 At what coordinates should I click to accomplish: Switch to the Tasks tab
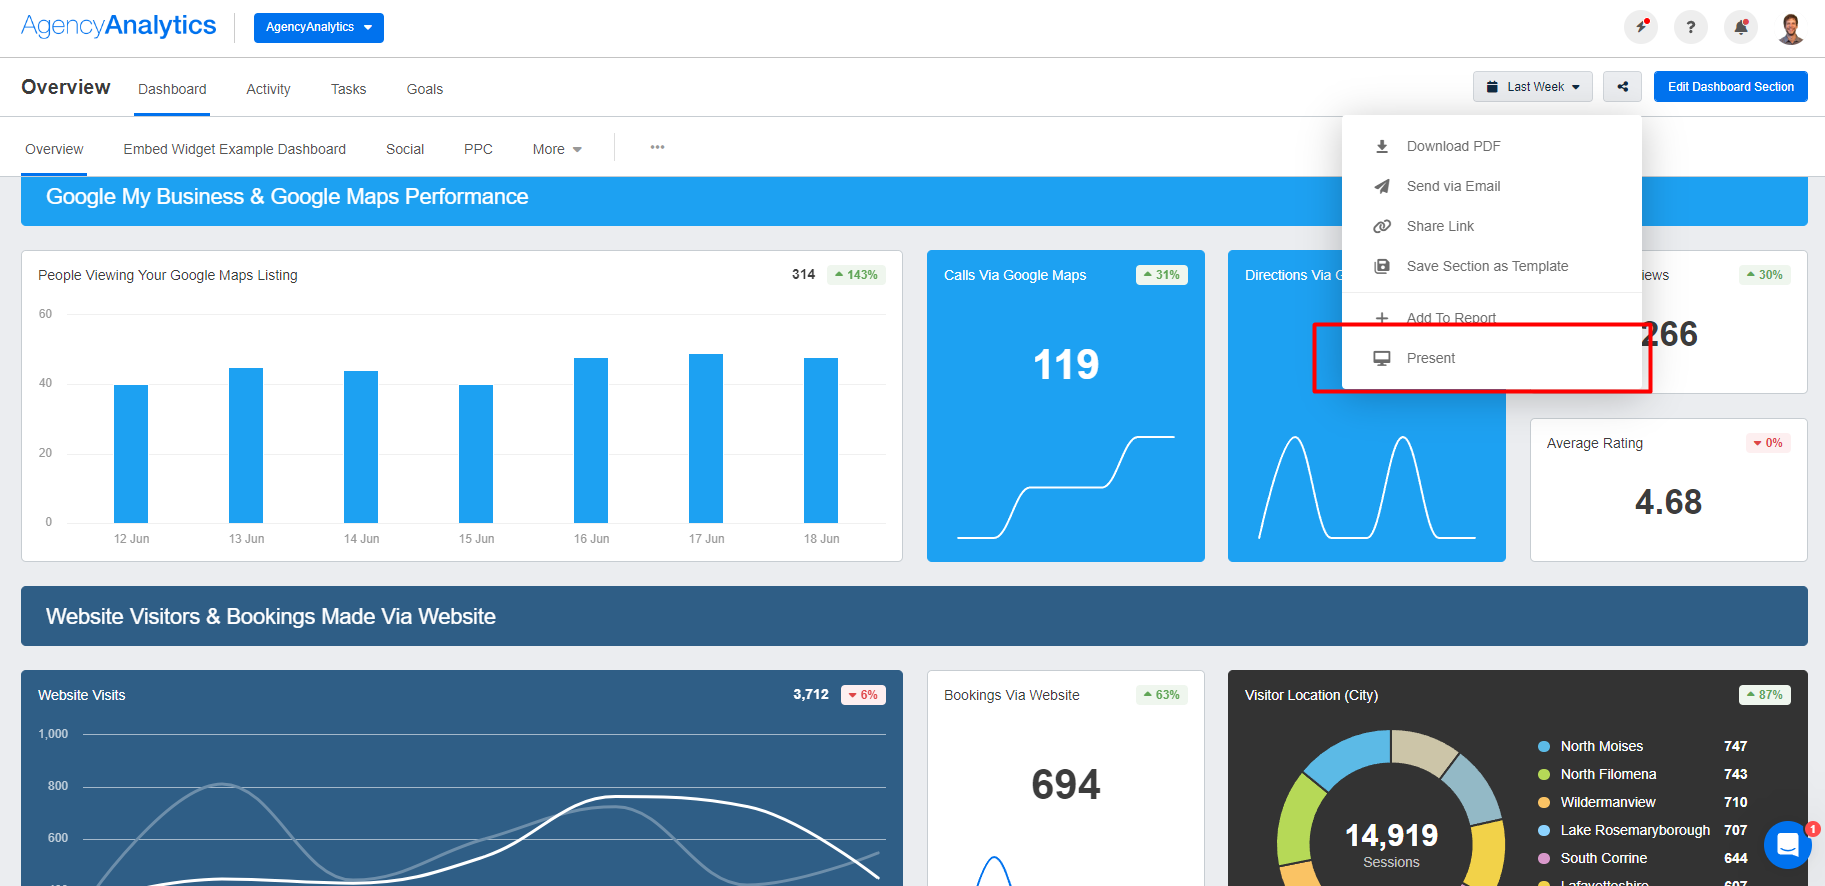[348, 89]
